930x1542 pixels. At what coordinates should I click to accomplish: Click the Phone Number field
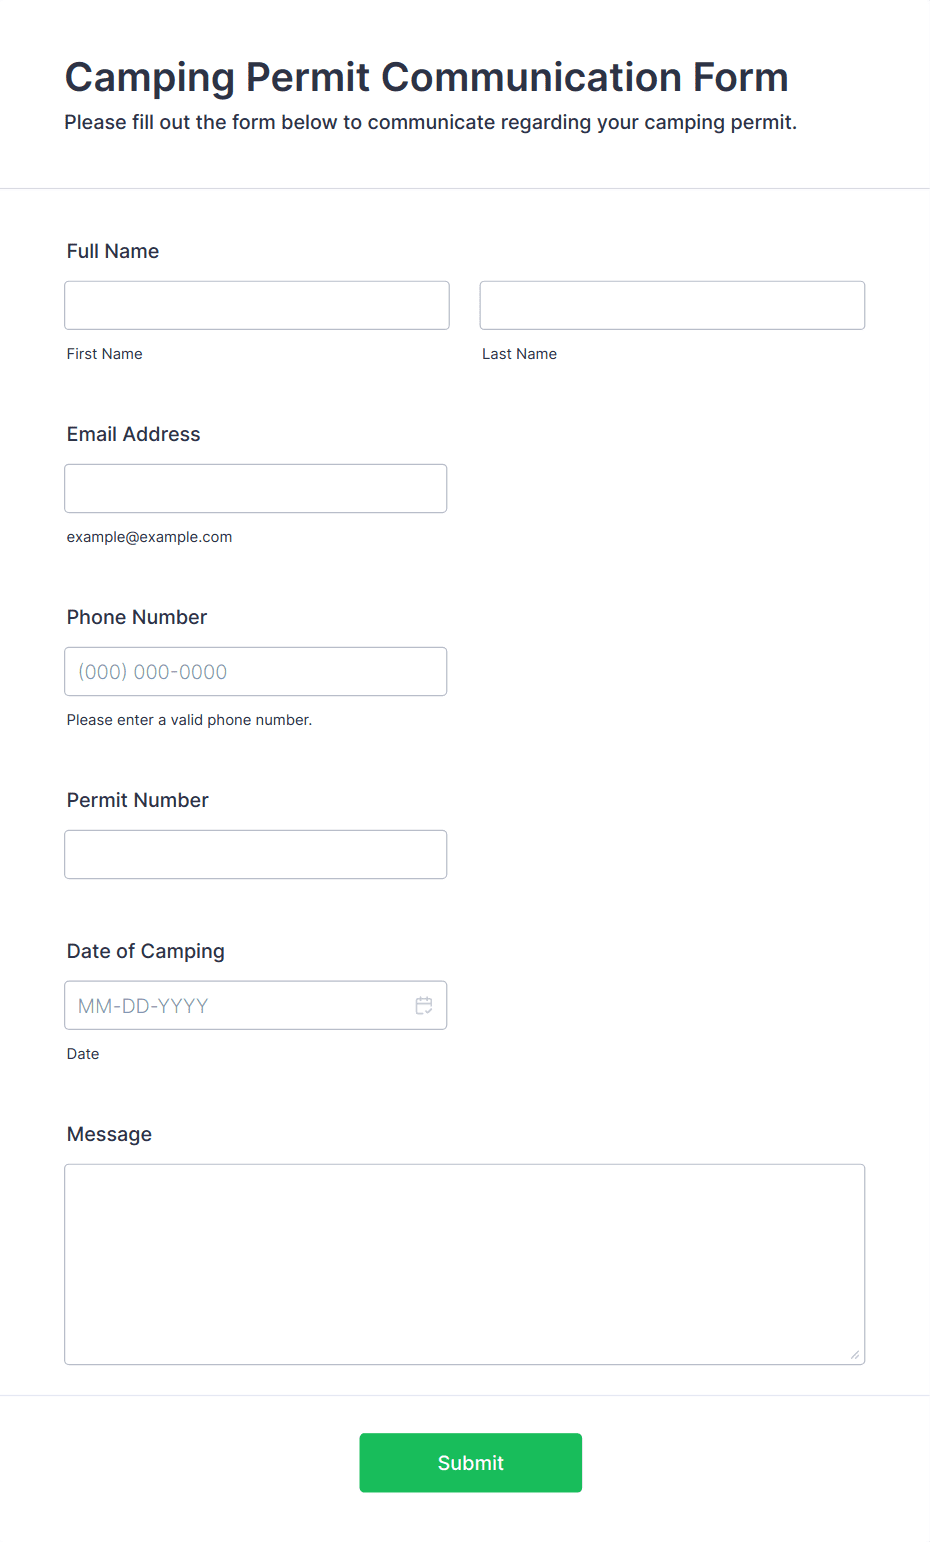tap(256, 671)
